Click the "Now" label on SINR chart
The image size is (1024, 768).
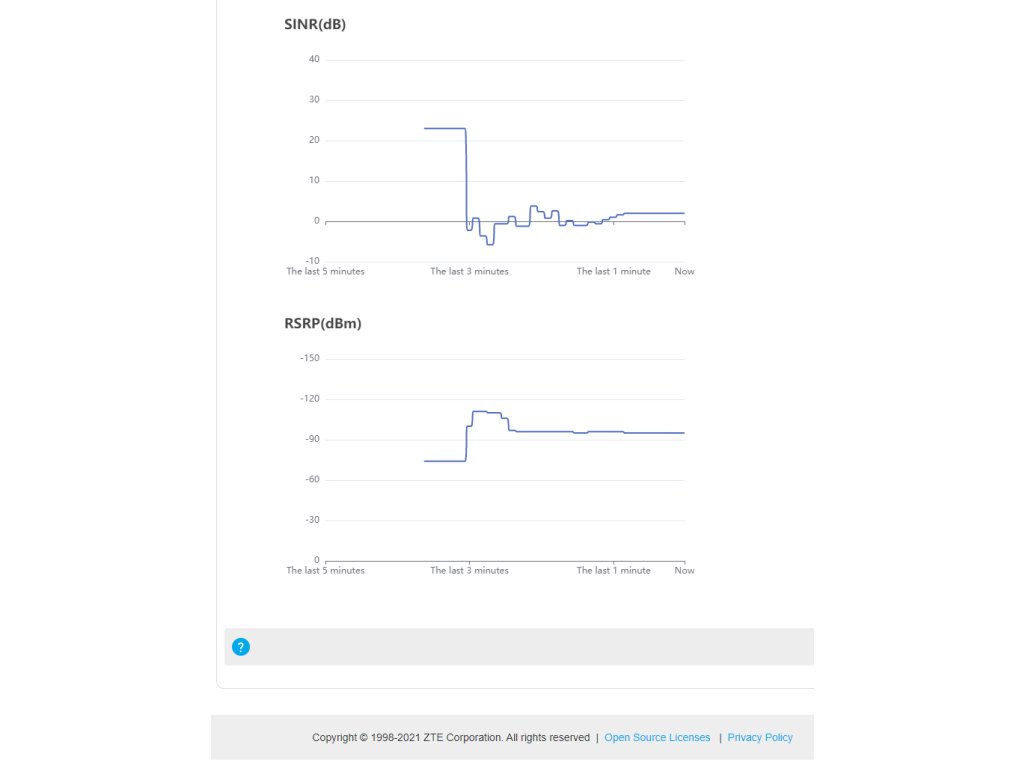click(684, 271)
